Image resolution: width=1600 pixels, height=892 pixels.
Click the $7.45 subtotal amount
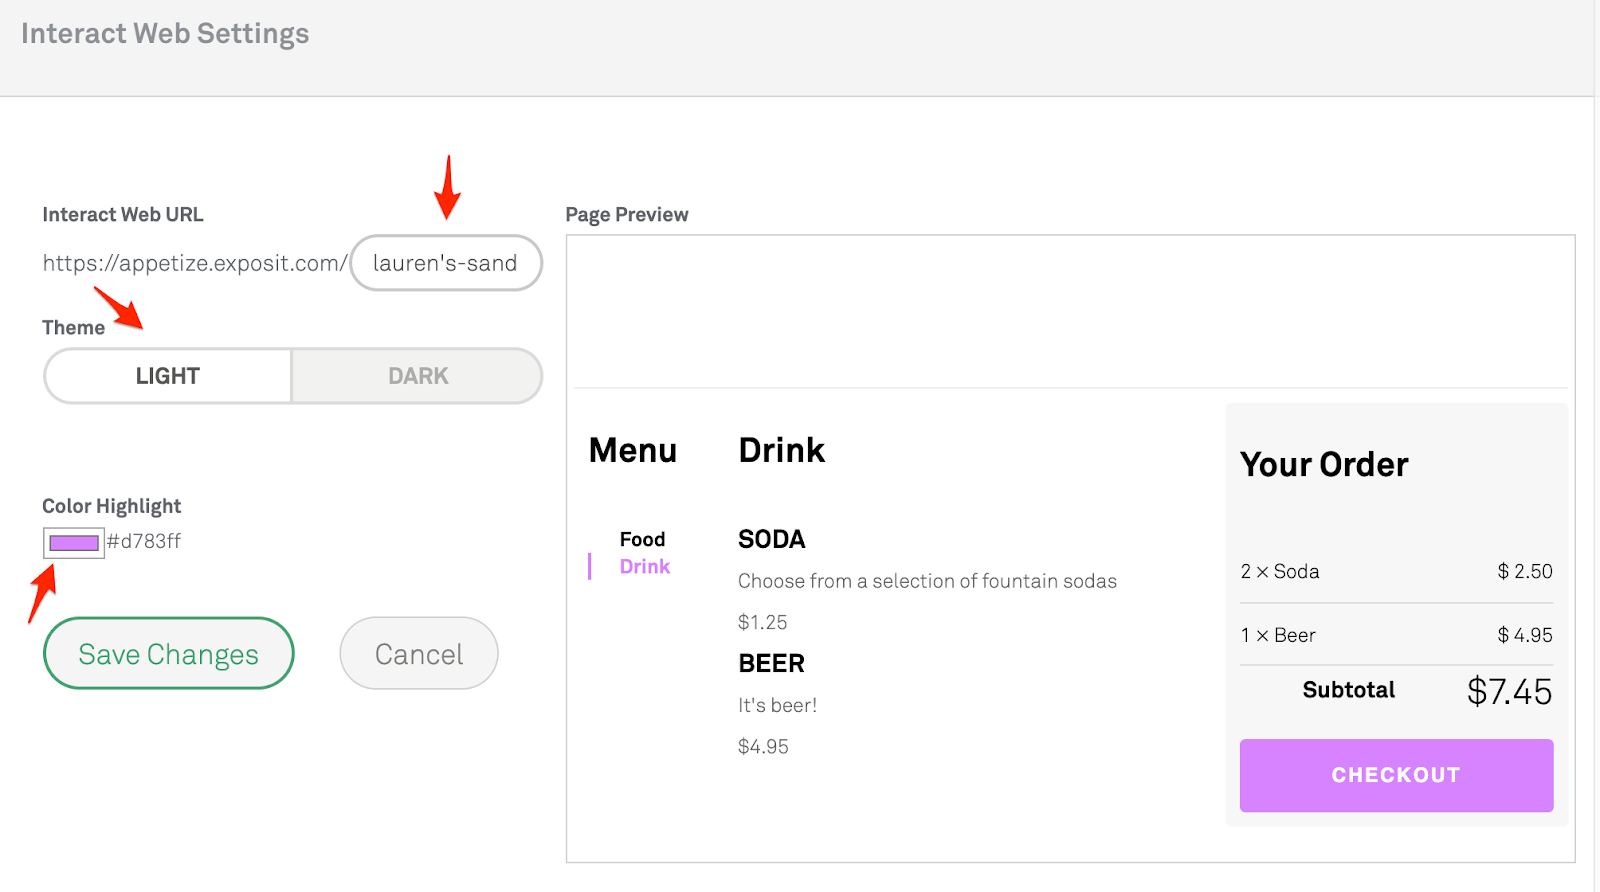1509,691
